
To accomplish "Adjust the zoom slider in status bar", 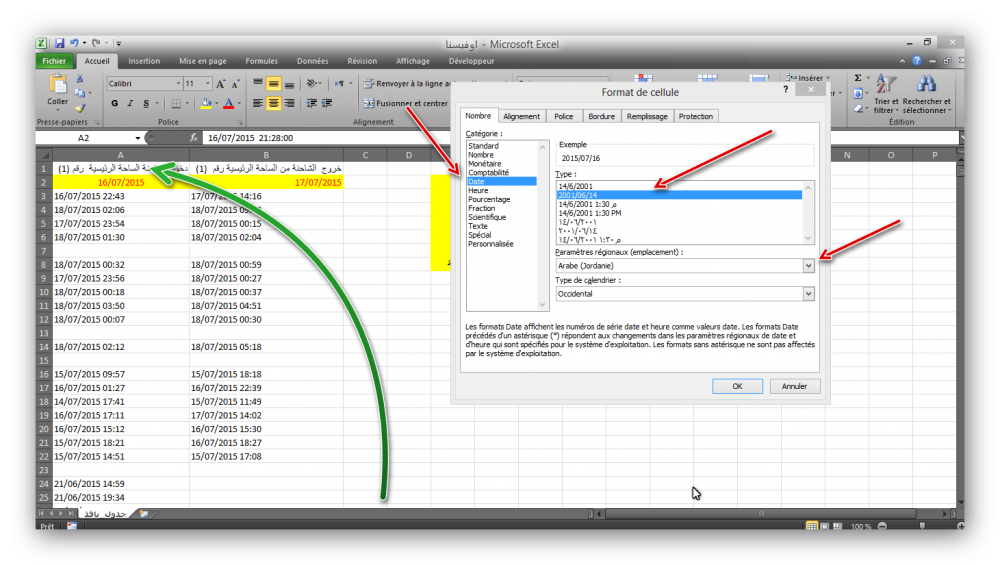I will [922, 526].
